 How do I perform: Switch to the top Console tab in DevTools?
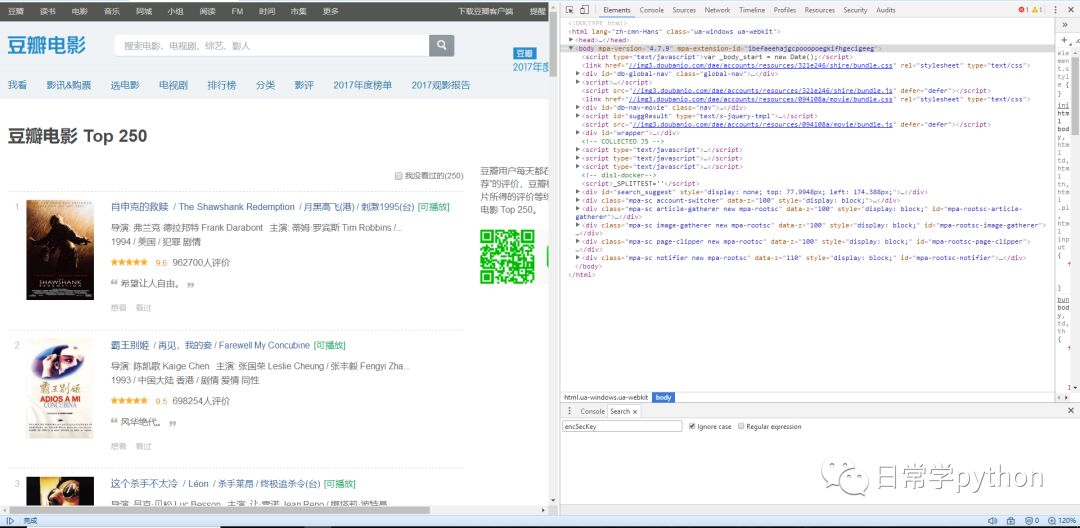click(x=652, y=10)
